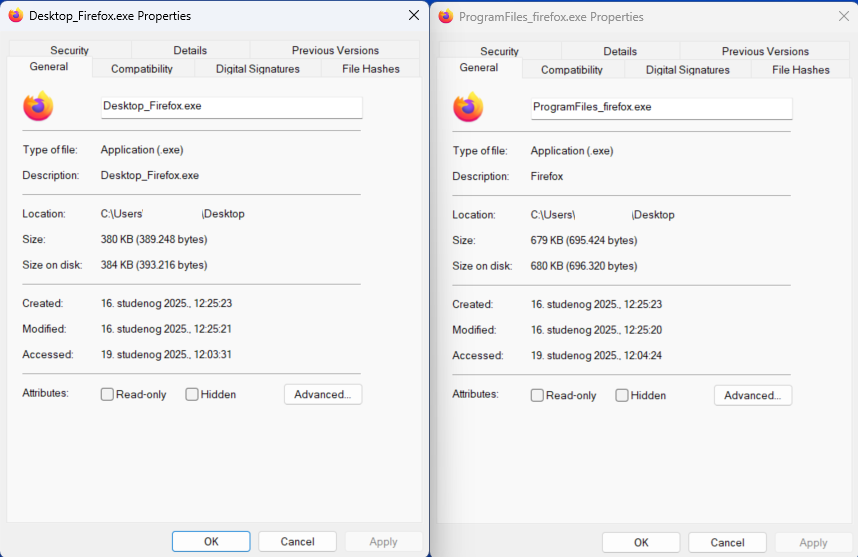Click Cancel in Desktop_Firefox.exe window
The image size is (858, 557).
tap(297, 542)
